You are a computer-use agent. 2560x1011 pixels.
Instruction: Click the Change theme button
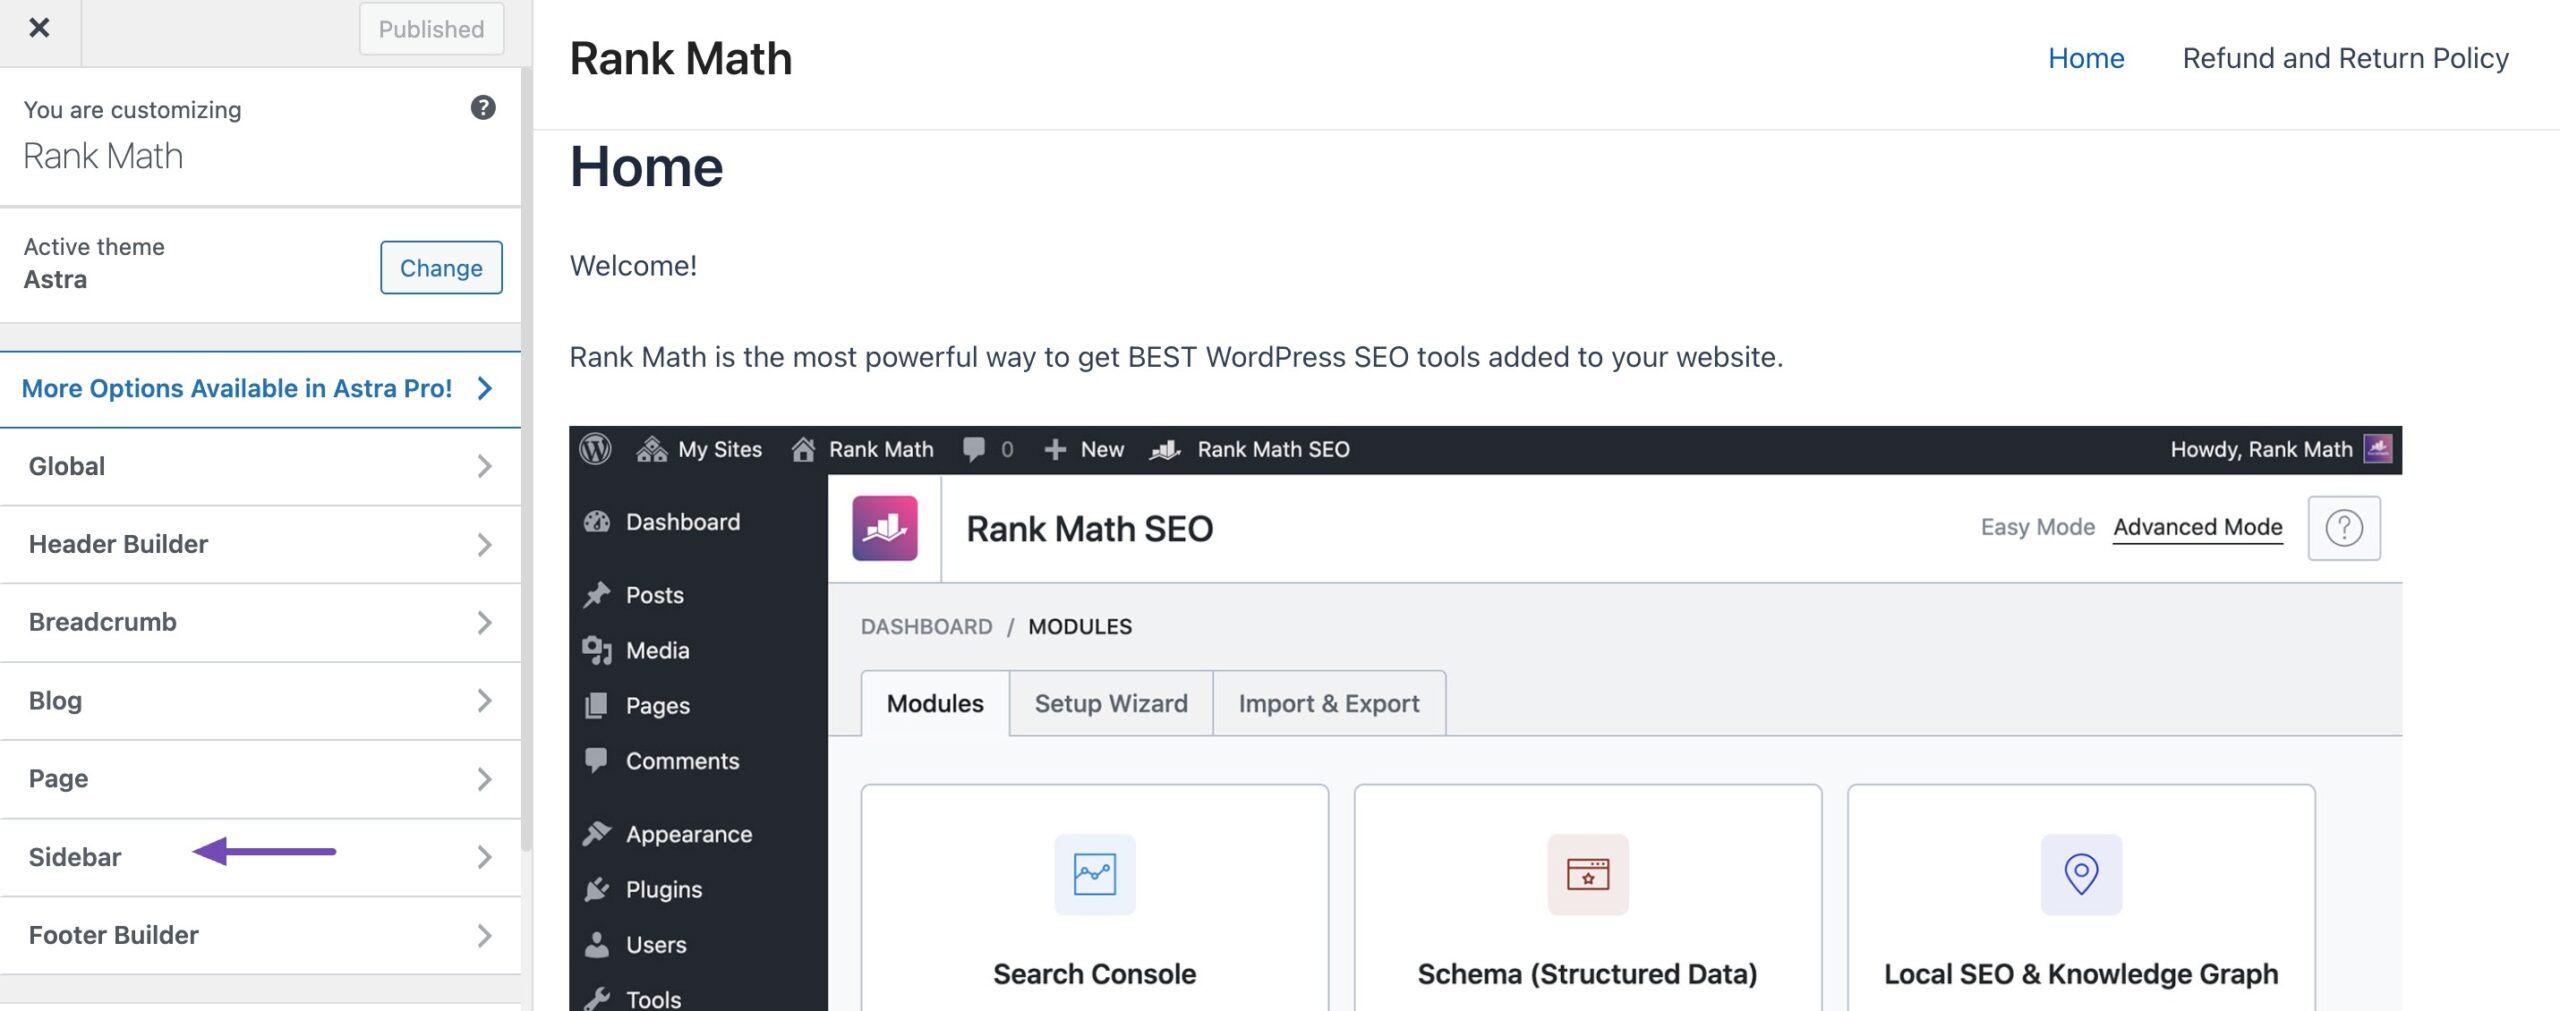441,267
